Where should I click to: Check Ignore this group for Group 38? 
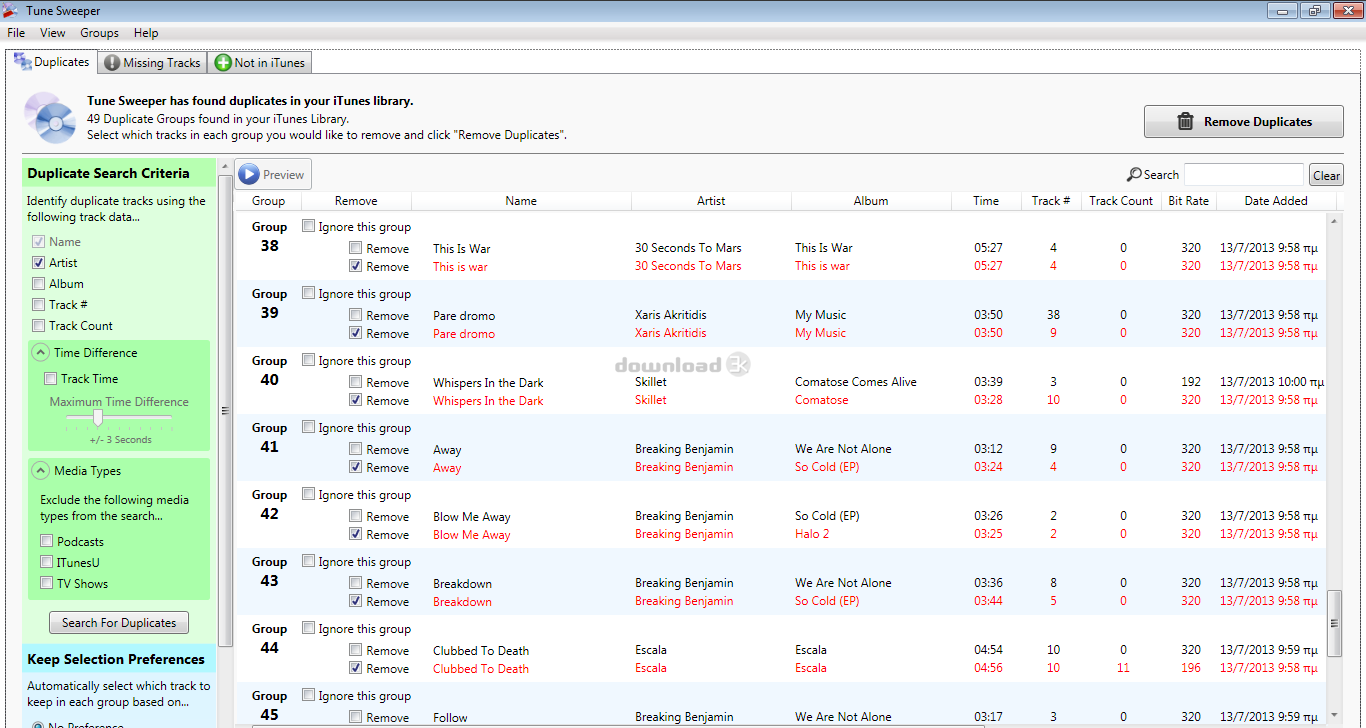point(309,226)
